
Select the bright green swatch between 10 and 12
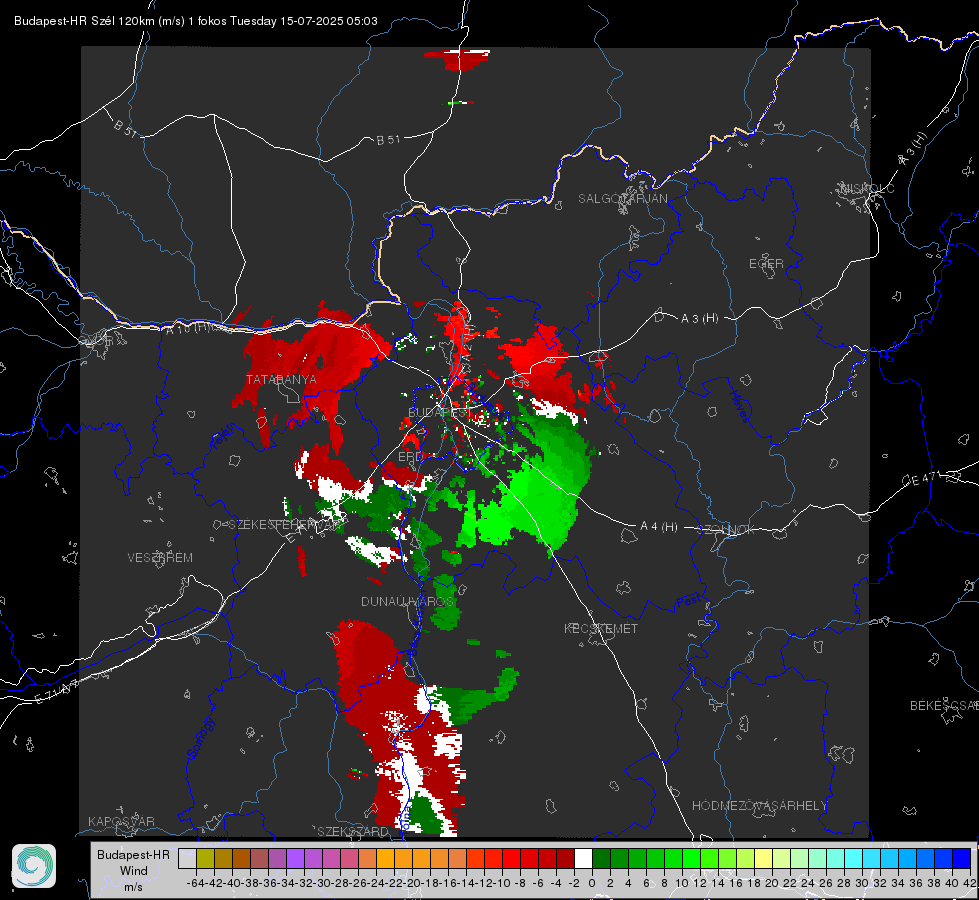point(691,858)
